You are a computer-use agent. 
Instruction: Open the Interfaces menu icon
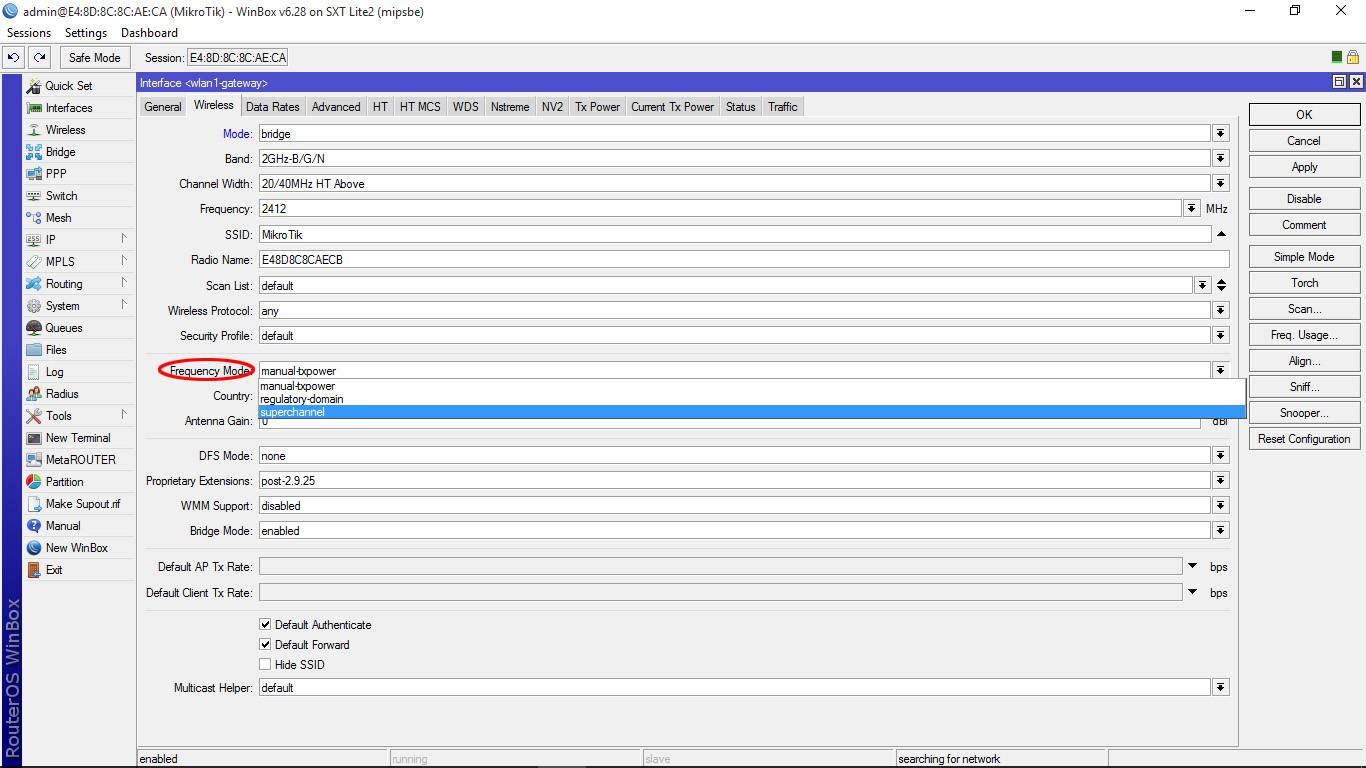34,108
